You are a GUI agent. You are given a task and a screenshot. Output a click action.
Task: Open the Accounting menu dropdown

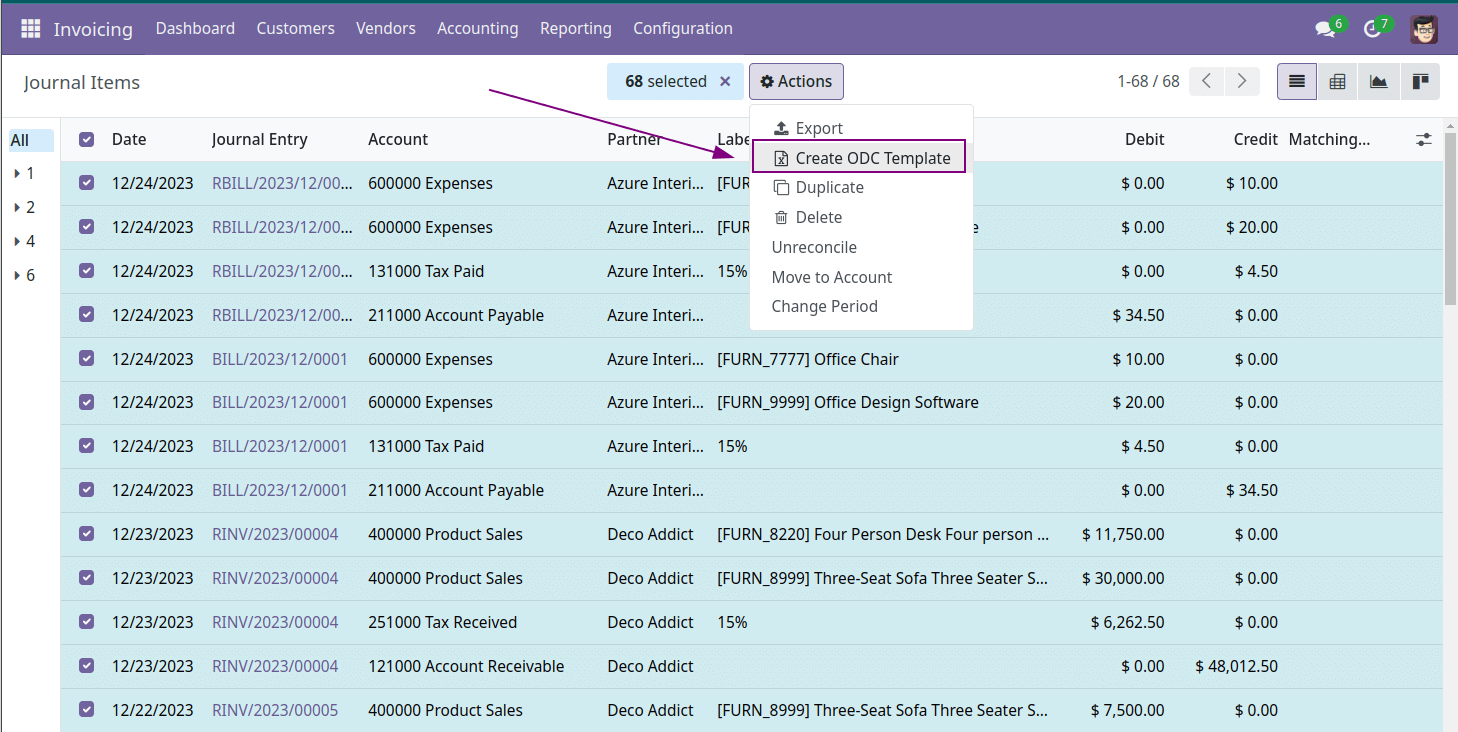tap(477, 29)
